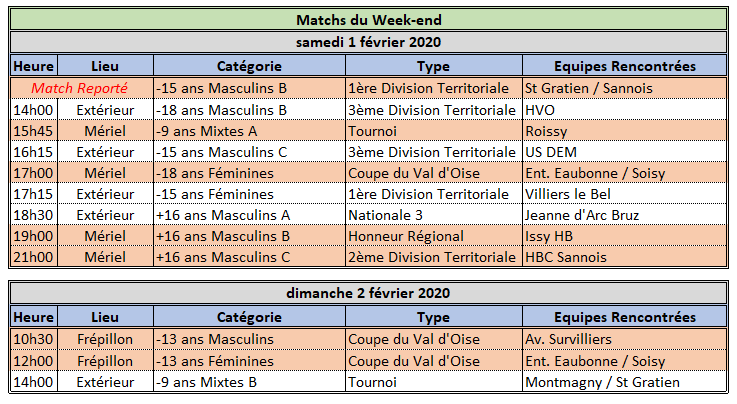The width and height of the screenshot is (737, 404).
Task: Select the 'Nationale 3' type cell
Action: click(434, 215)
